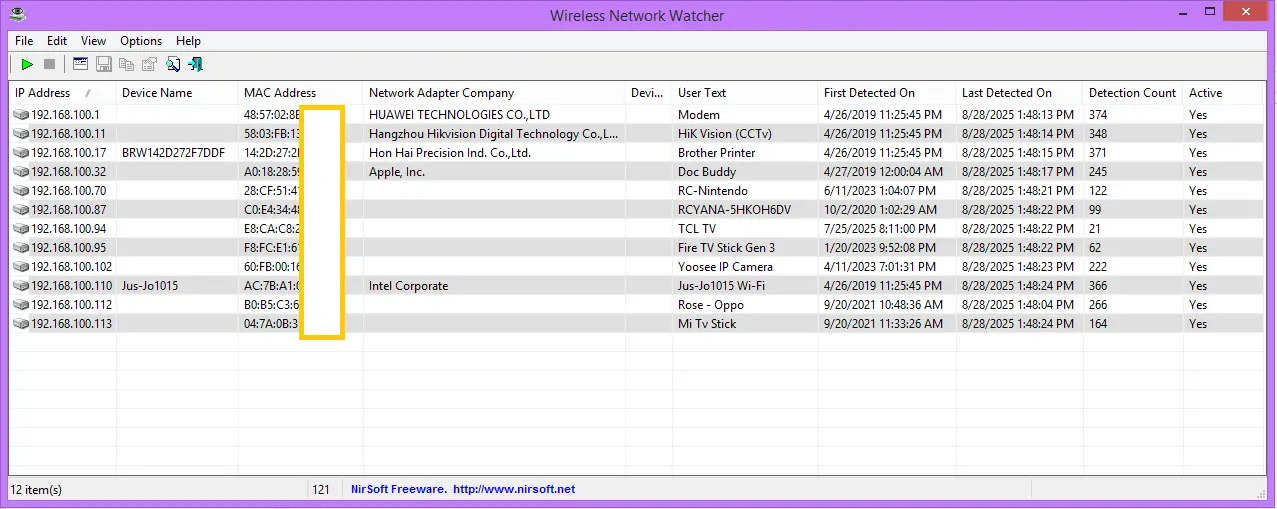Click device icon for 192.168.100.32
Viewport: 1277px width, 509px height.
point(21,172)
